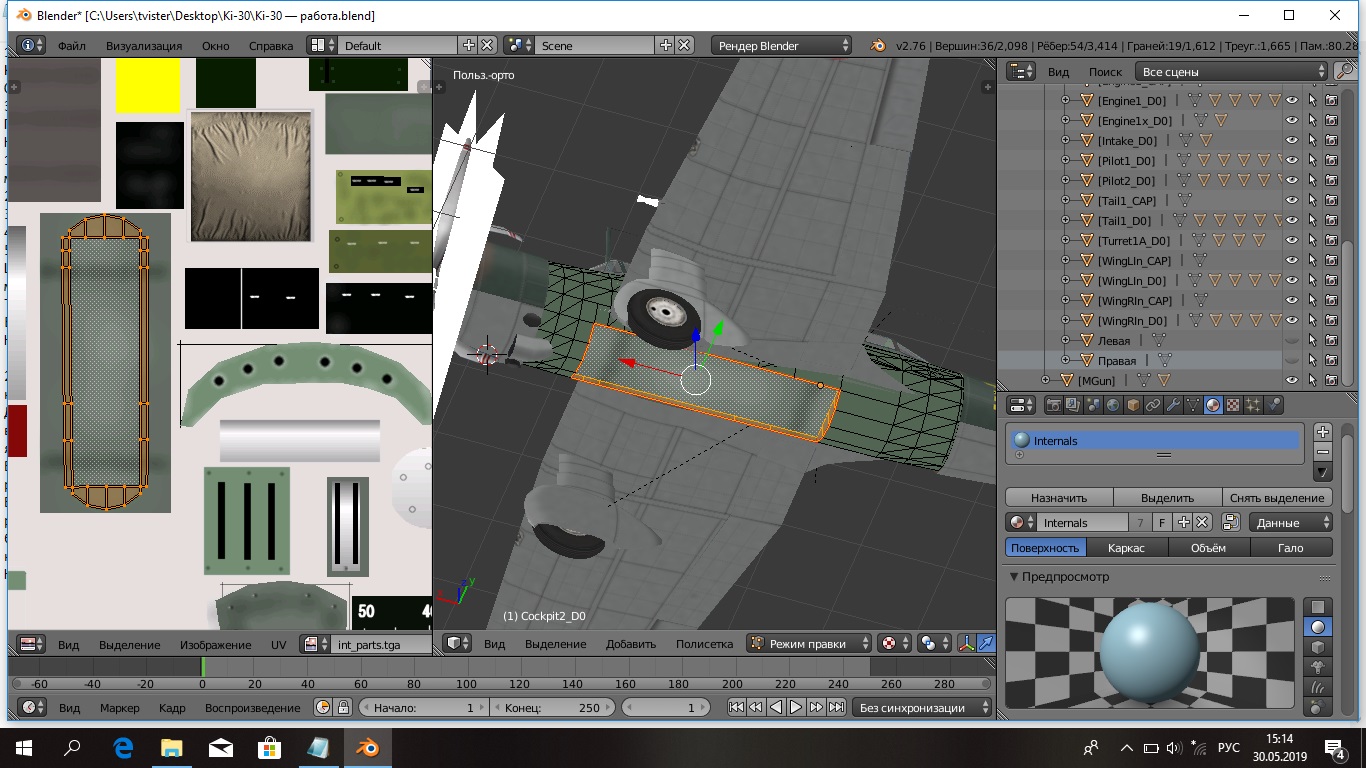1366x768 pixels.
Task: Open the Режим правки mode dropdown
Action: 808,644
